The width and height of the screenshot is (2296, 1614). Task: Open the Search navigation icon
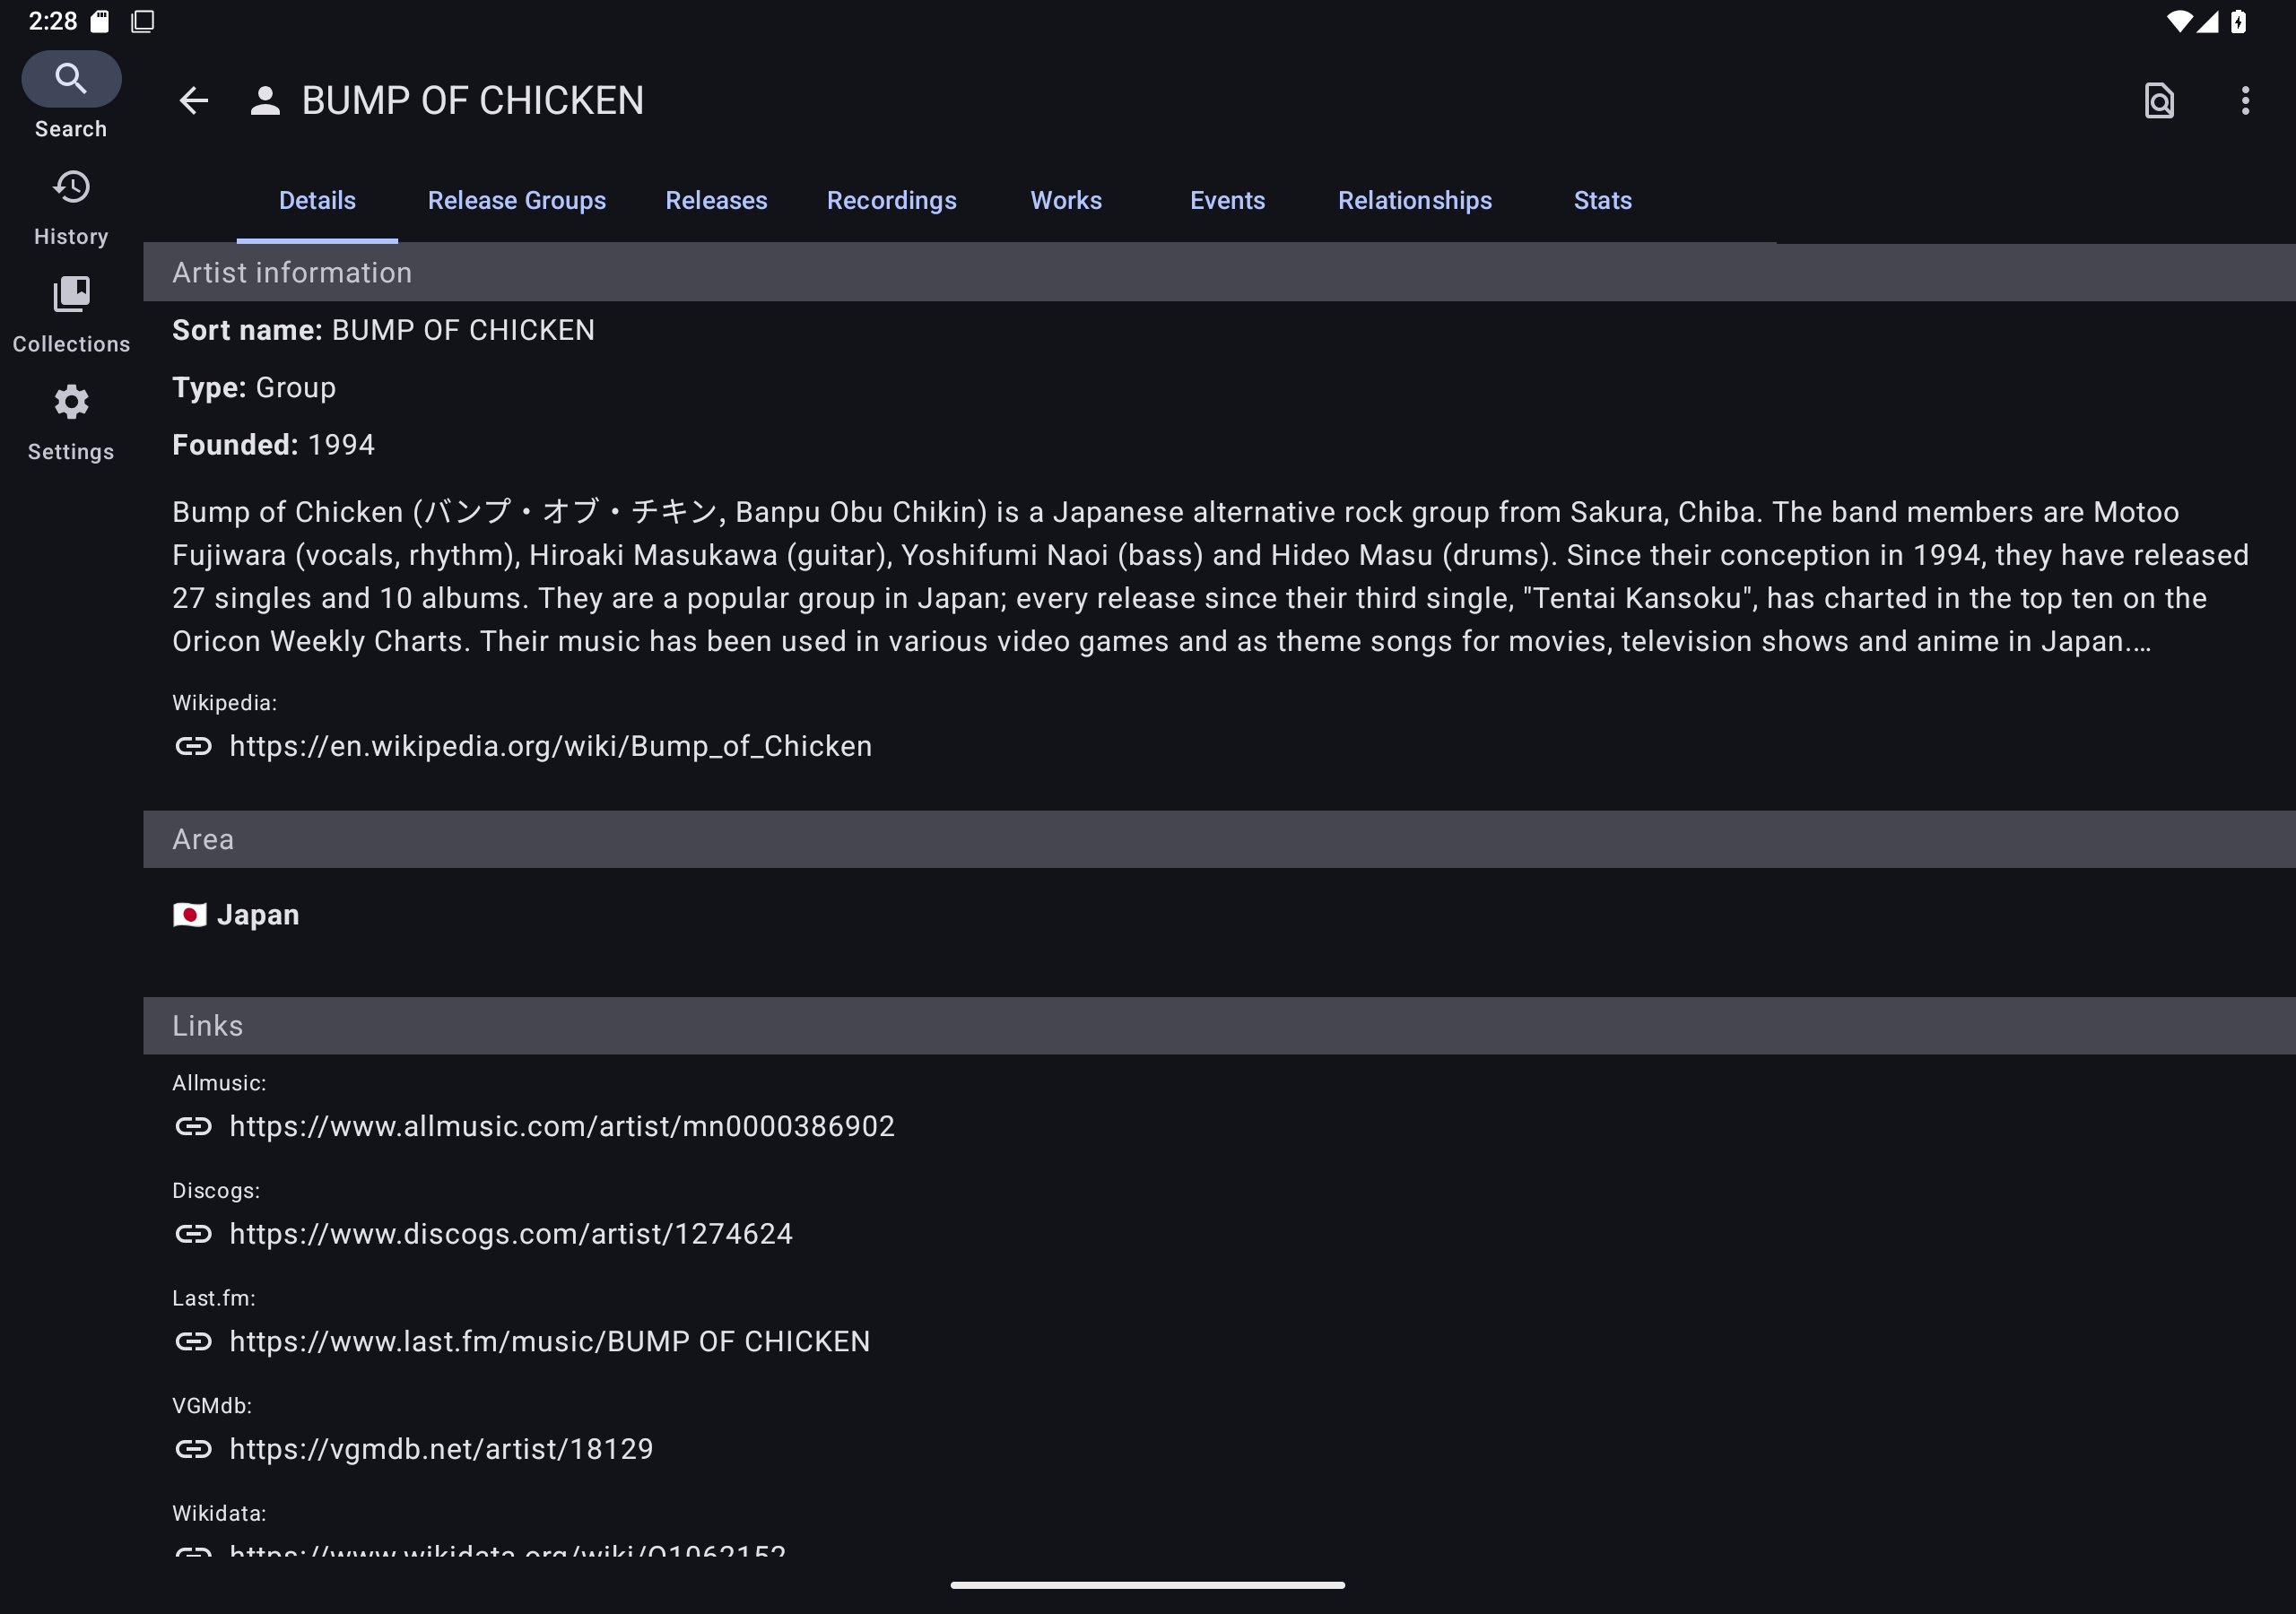(x=71, y=79)
